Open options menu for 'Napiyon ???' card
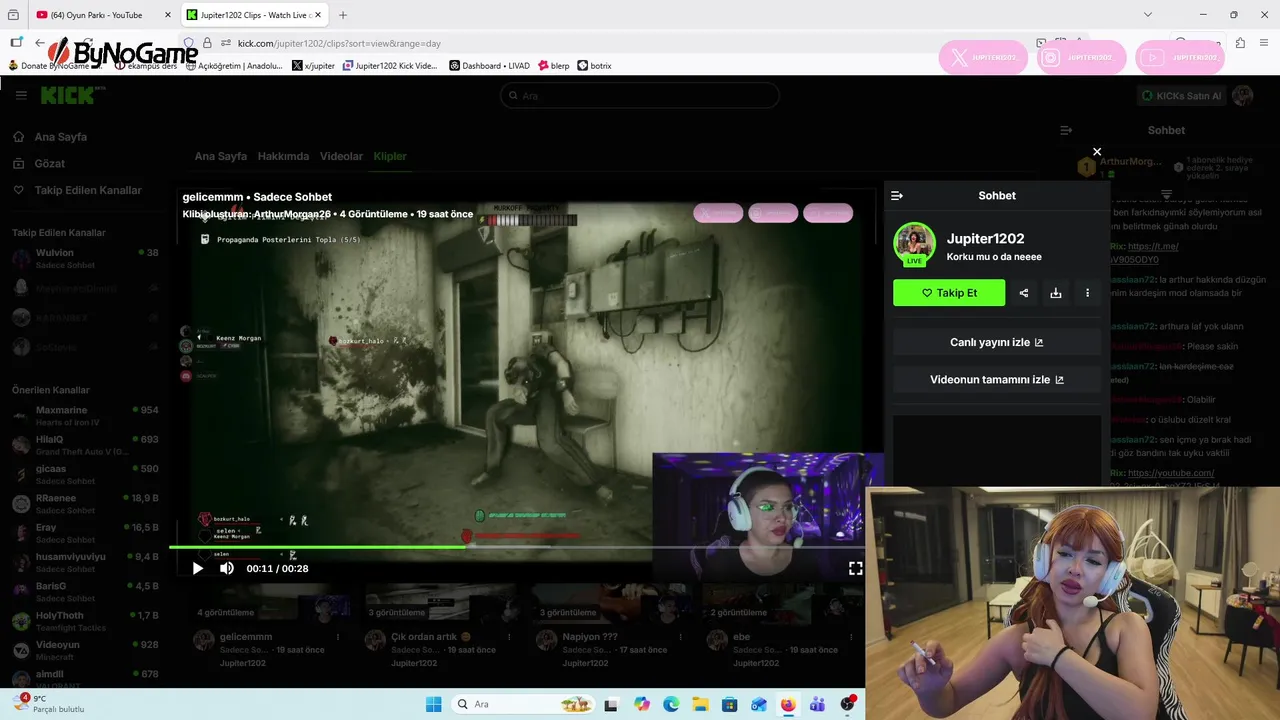This screenshot has height=720, width=1280. (x=680, y=637)
